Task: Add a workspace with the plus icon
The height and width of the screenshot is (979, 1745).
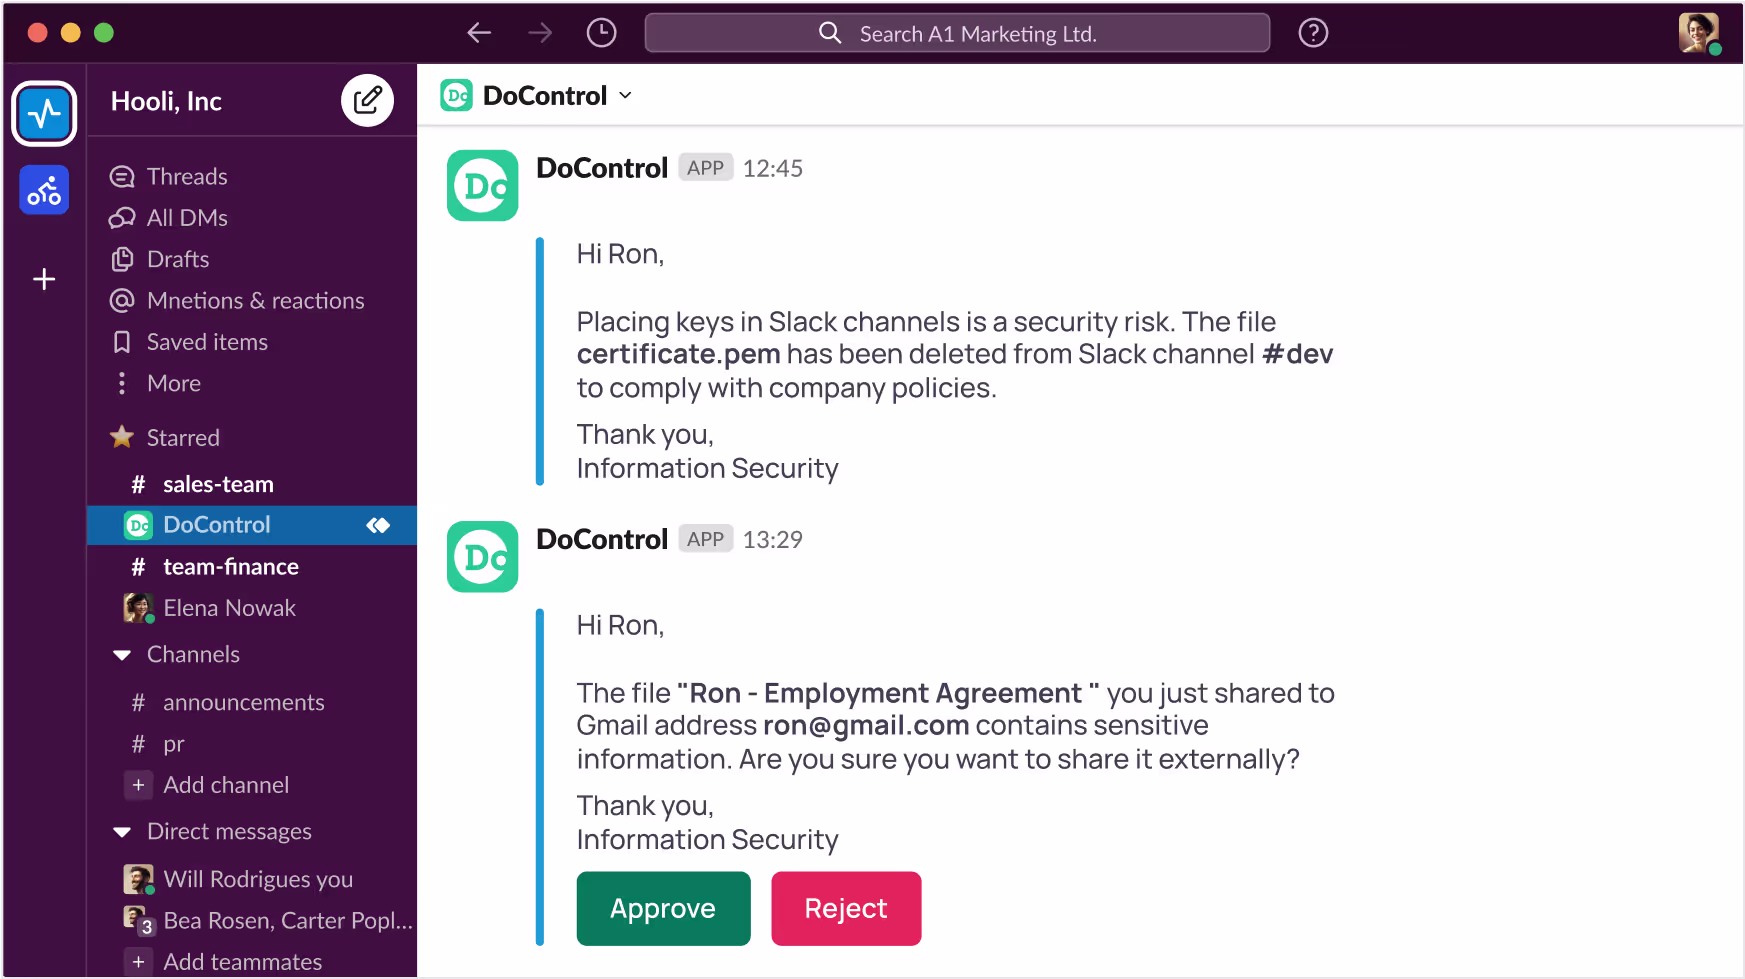Action: click(x=44, y=279)
